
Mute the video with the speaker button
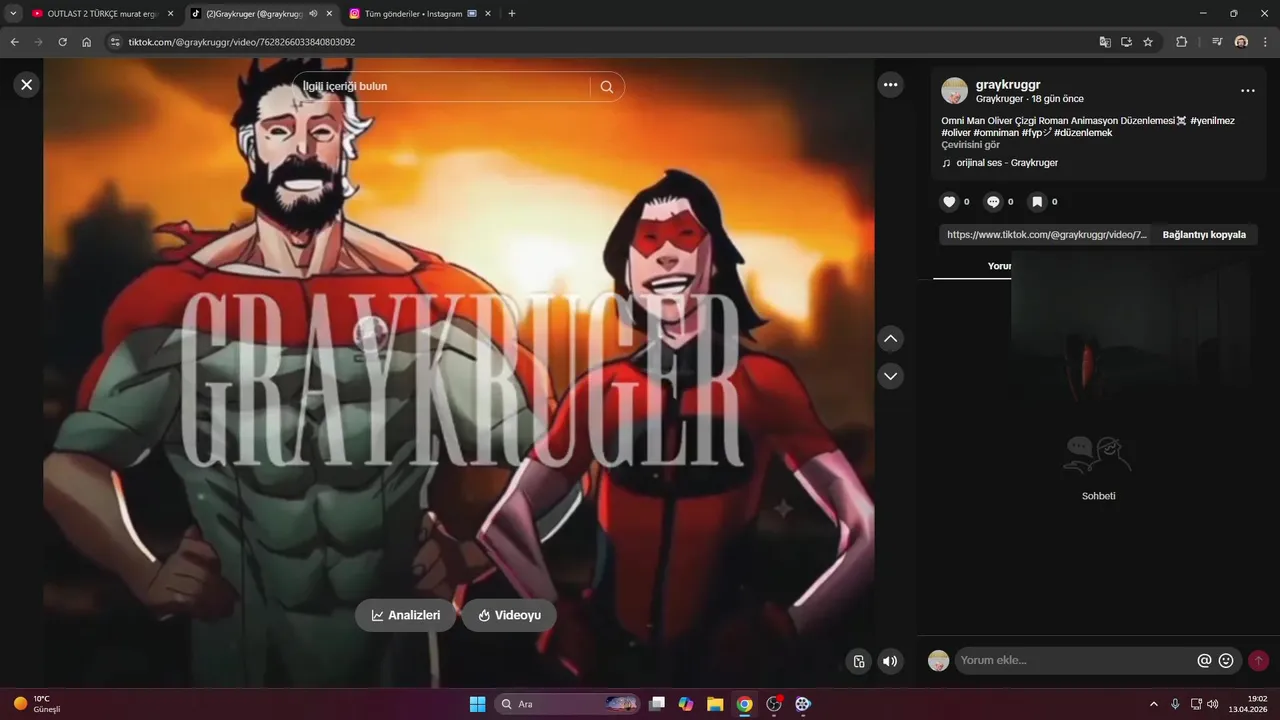coord(888,661)
